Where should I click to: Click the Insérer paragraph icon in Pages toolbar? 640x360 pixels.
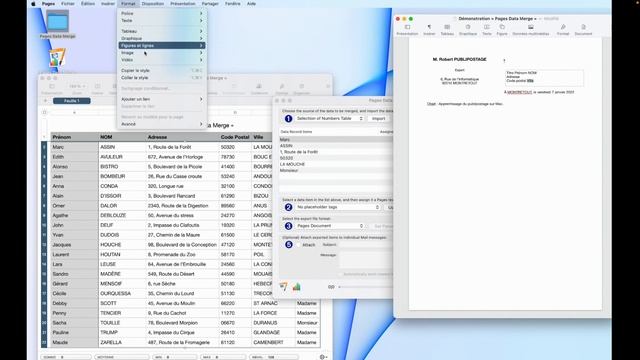[429, 27]
